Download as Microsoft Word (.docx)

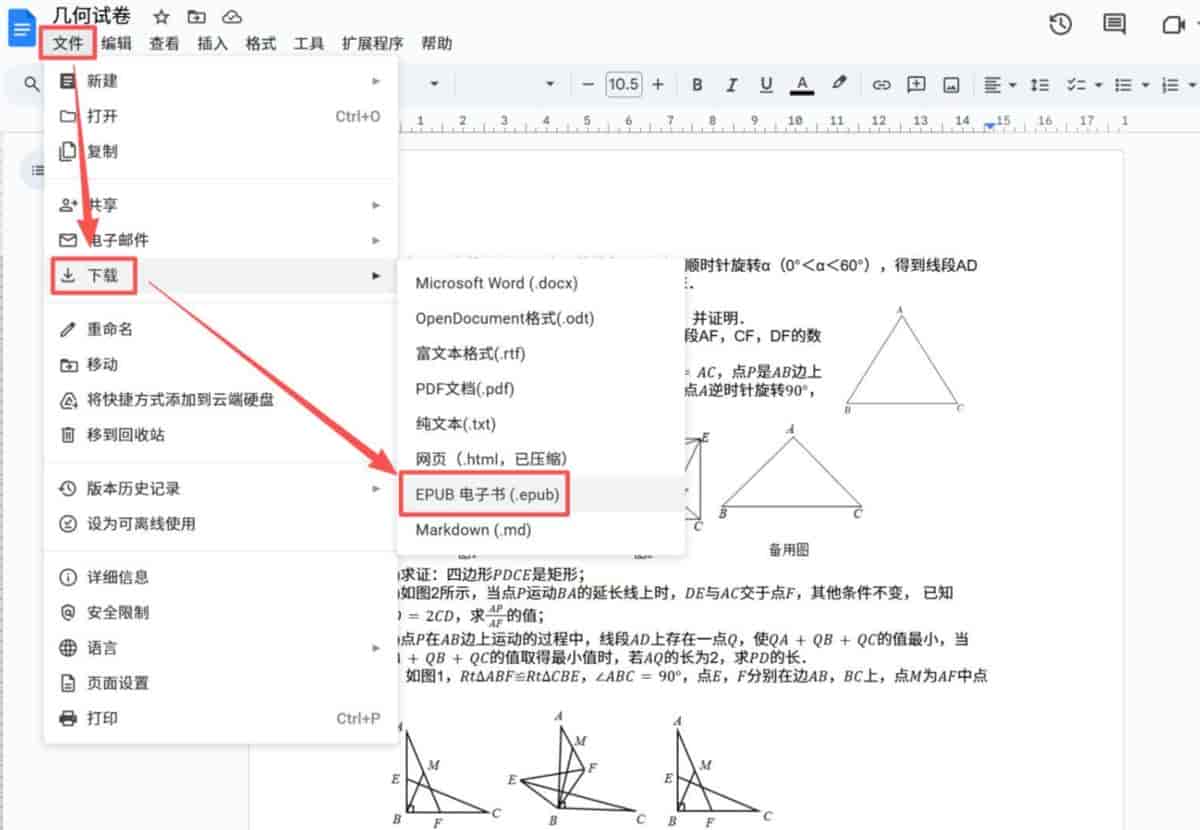[x=541, y=283]
